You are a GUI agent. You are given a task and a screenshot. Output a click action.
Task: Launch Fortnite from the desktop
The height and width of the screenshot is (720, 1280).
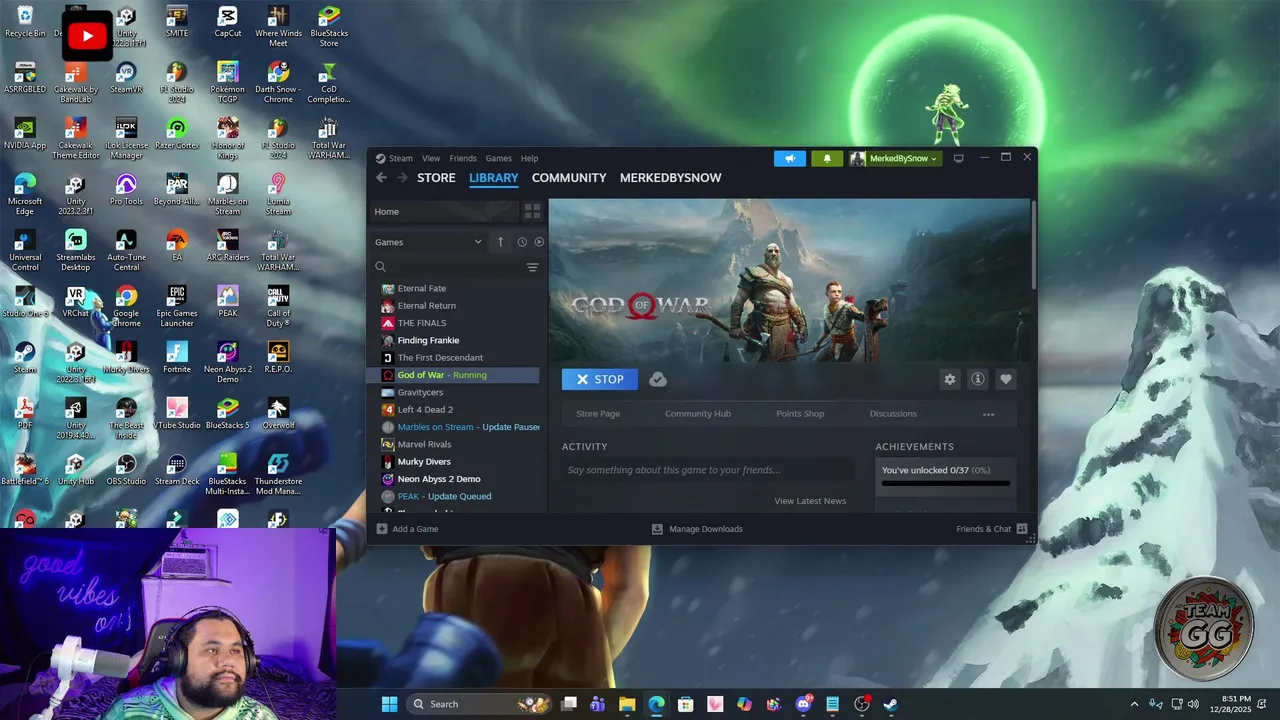pos(177,357)
